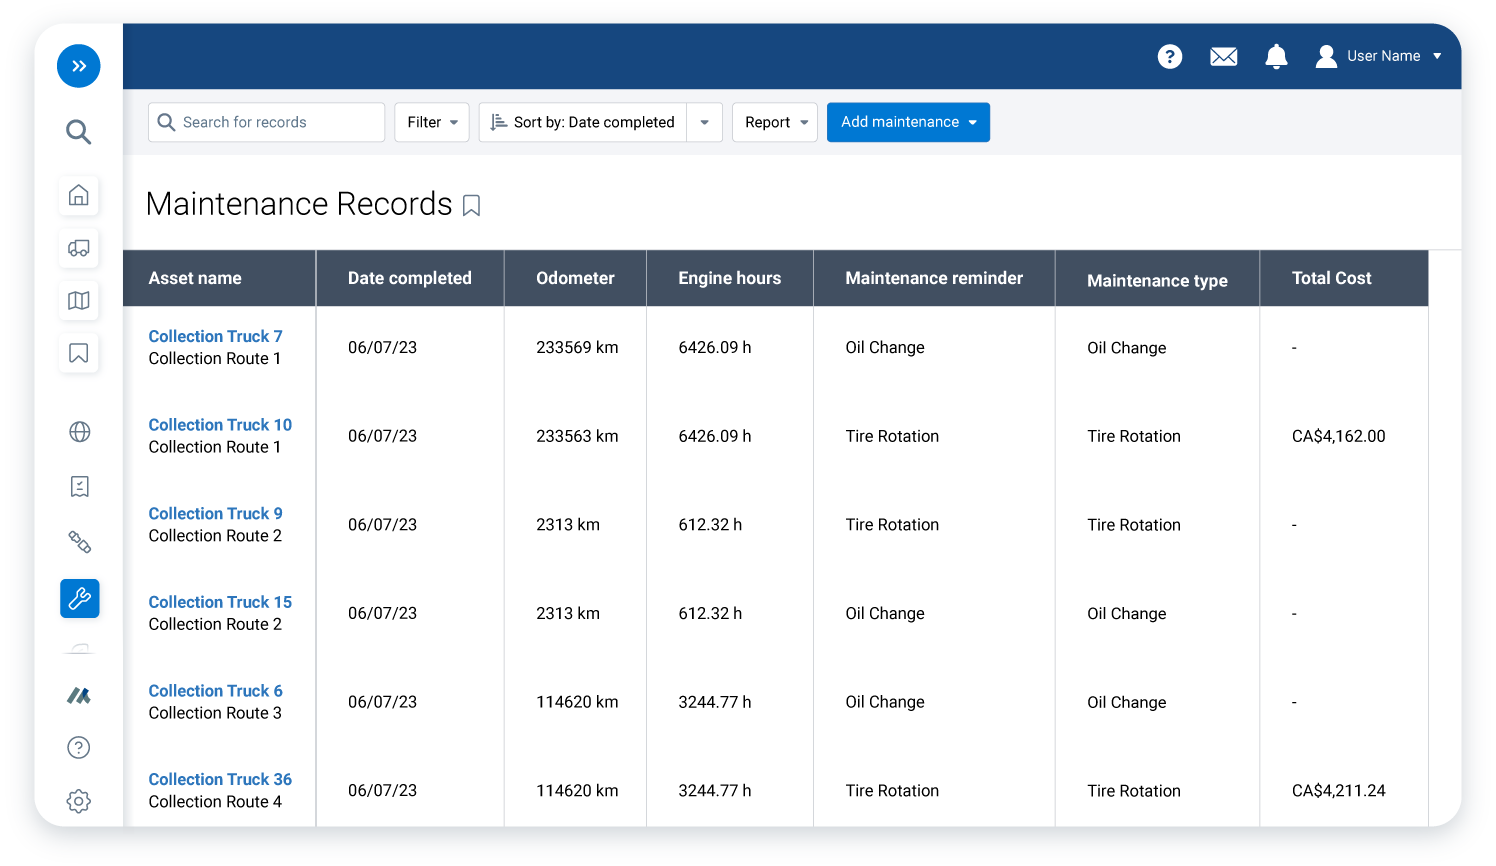Image resolution: width=1496 pixels, height=866 pixels.
Task: Open the vehicle truck sidebar icon
Action: 79,248
